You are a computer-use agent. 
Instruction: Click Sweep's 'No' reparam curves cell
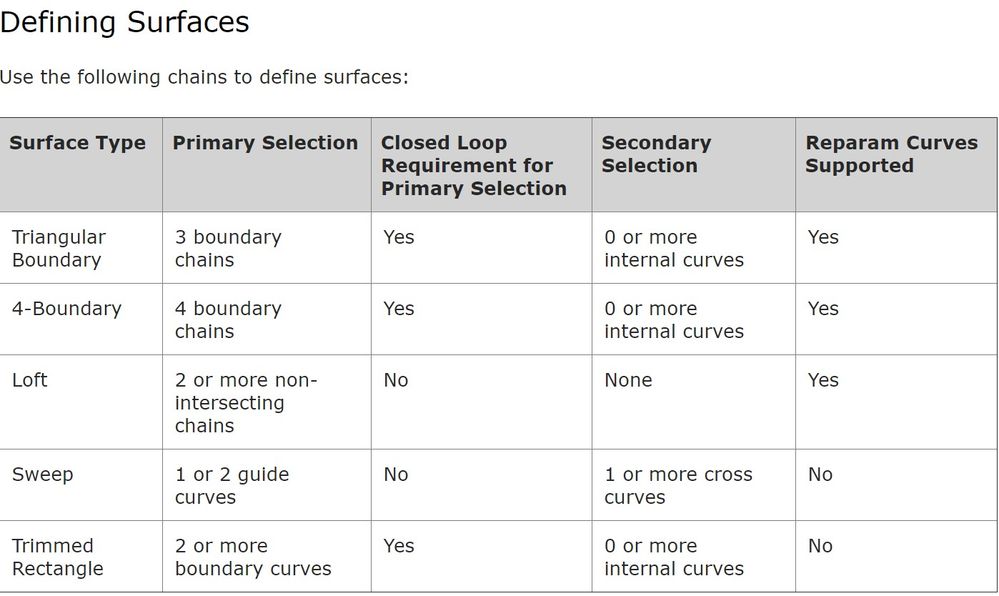820,474
